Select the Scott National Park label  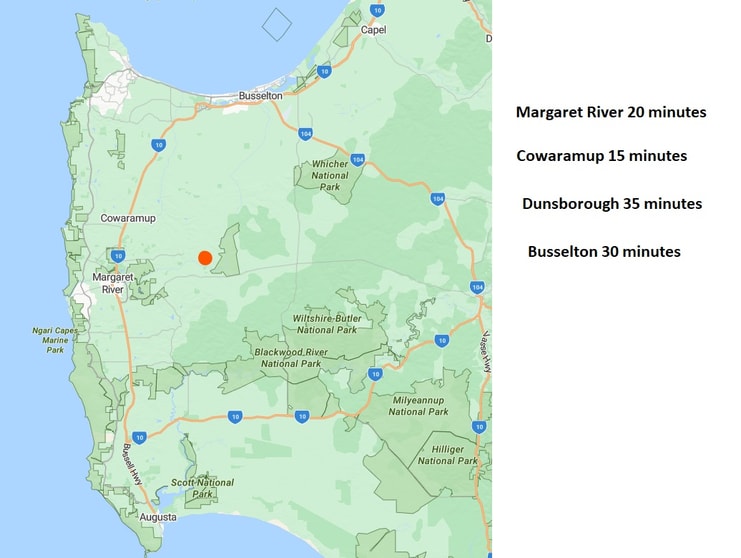202,488
